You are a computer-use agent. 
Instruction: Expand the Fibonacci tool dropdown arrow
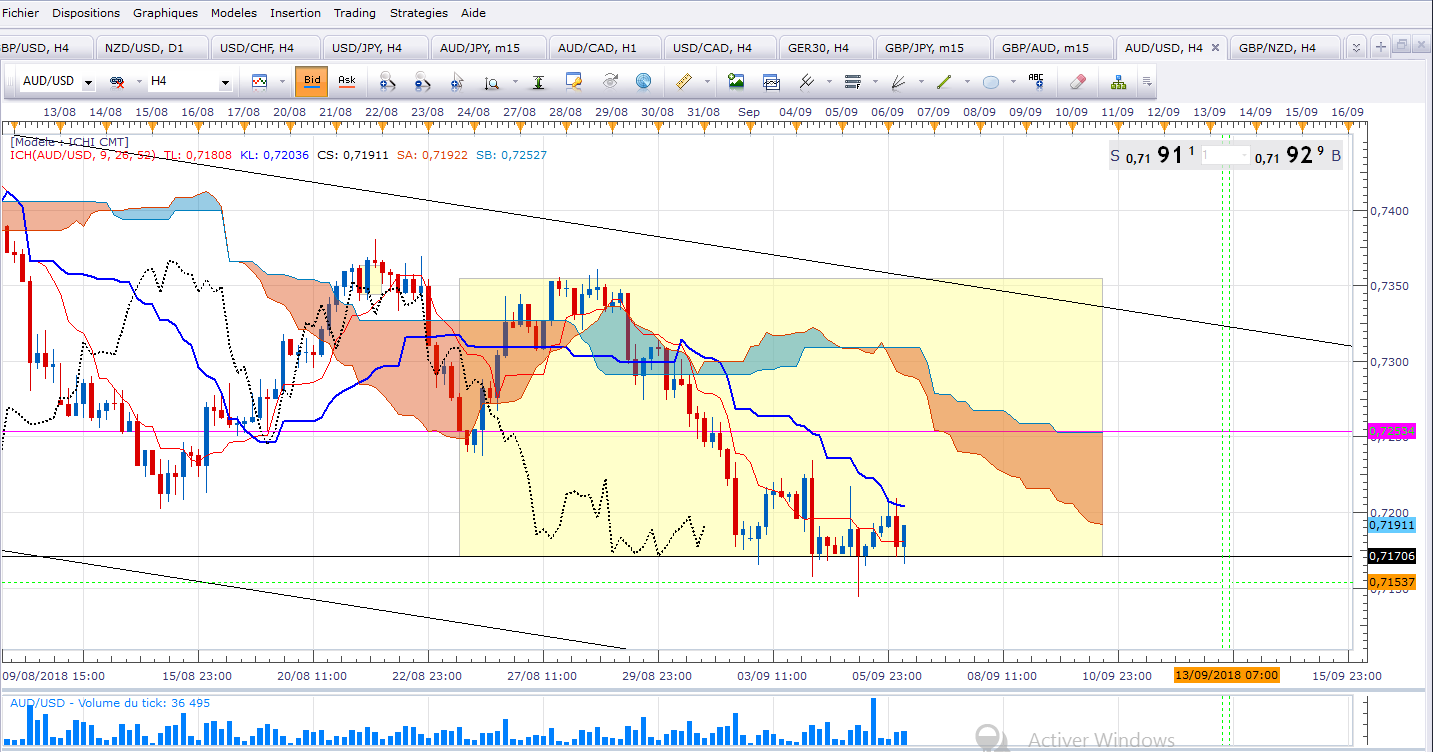coord(875,81)
